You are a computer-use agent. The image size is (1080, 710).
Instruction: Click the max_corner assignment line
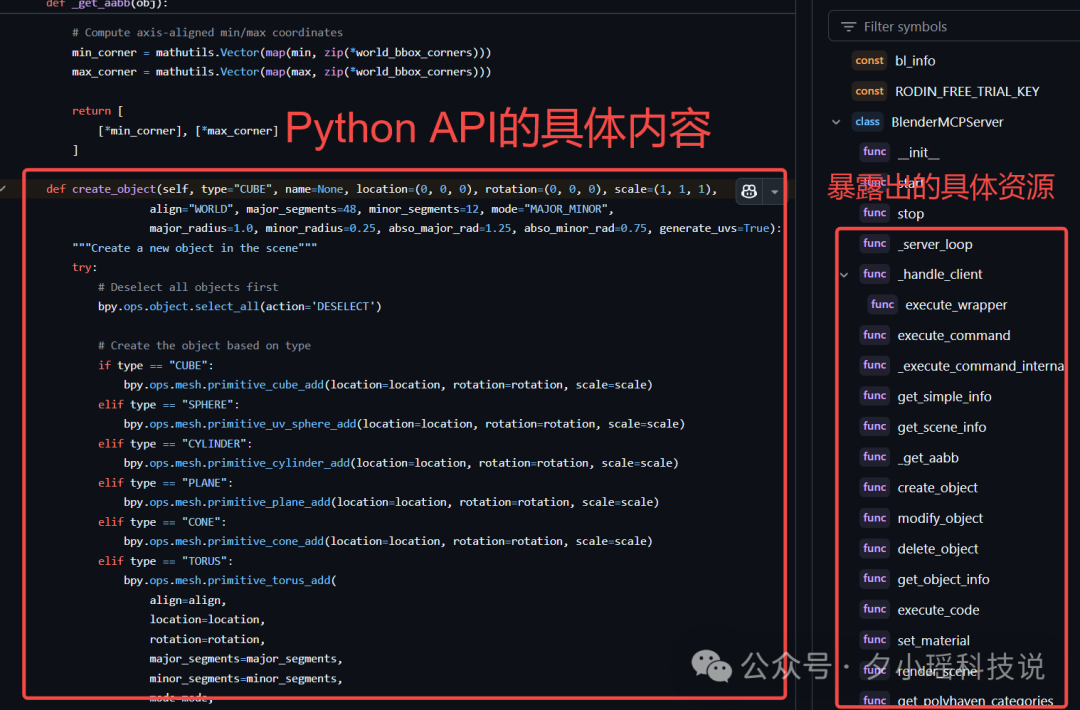click(x=282, y=72)
